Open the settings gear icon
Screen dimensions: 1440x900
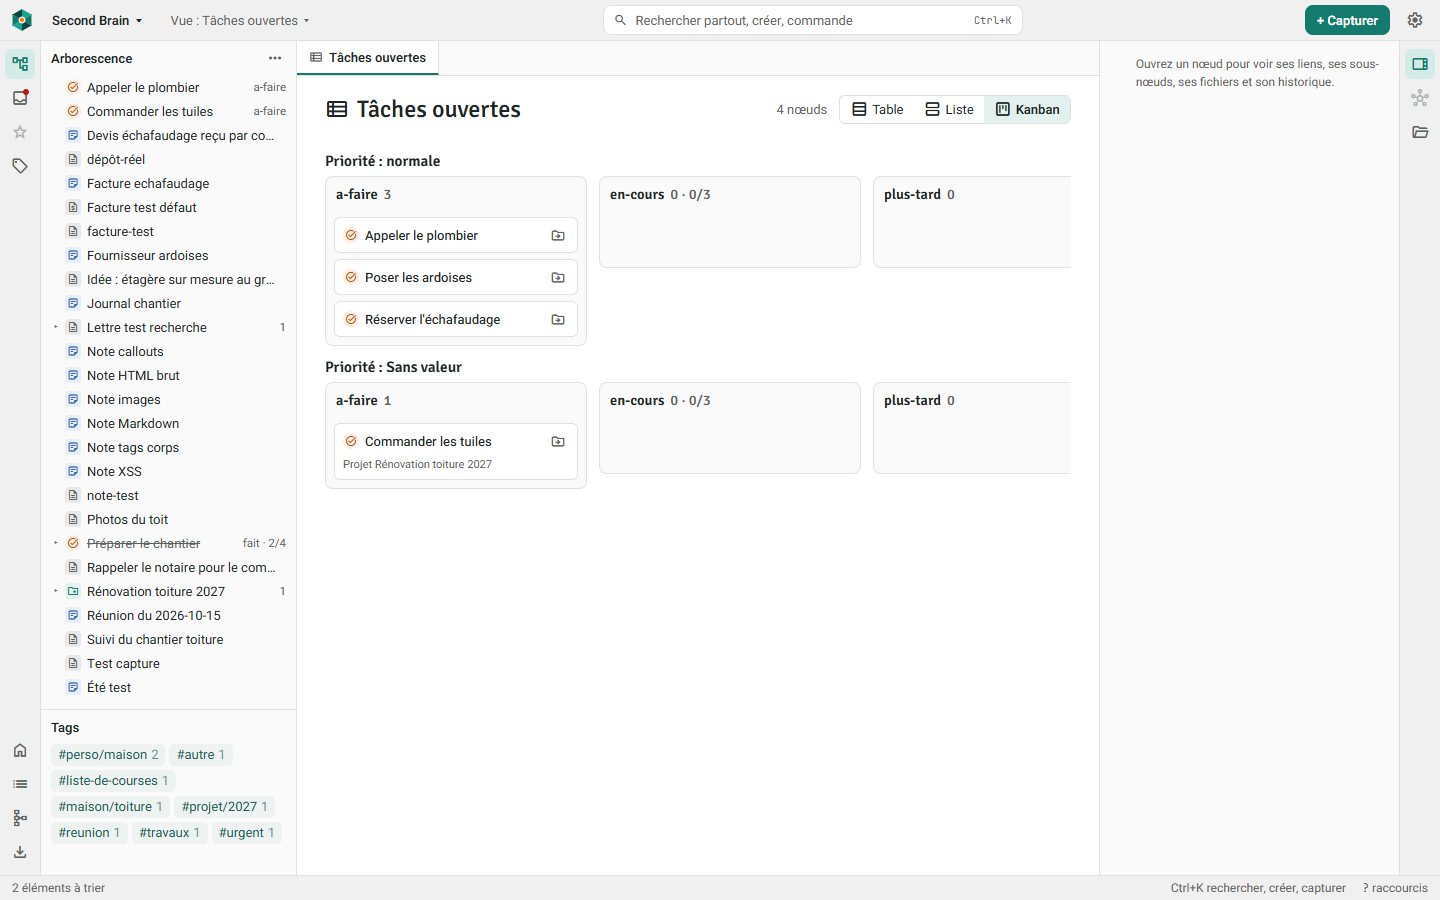pyautogui.click(x=1415, y=20)
